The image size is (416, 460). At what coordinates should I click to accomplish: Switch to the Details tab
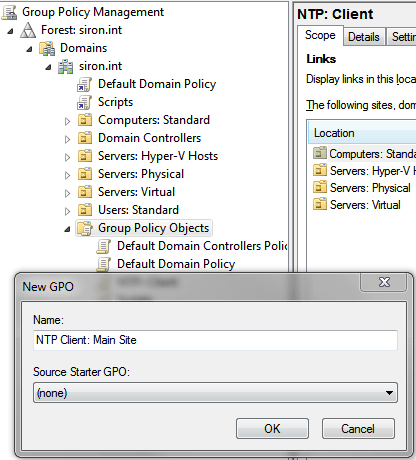tap(364, 37)
